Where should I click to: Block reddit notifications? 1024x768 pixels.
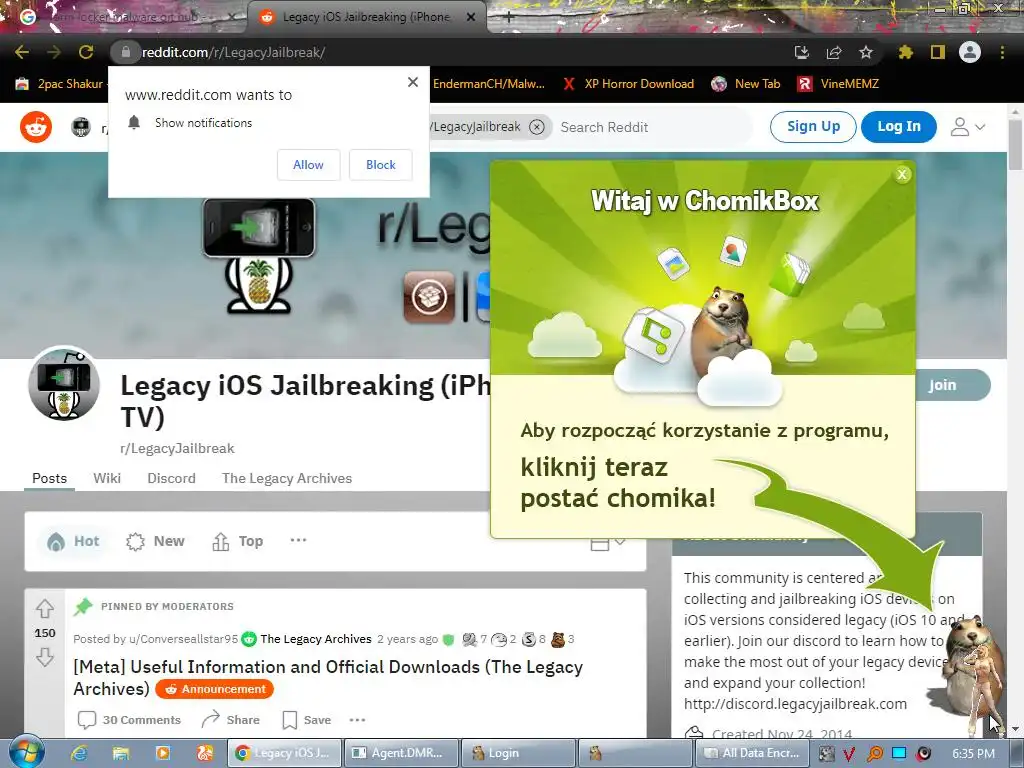(x=381, y=165)
